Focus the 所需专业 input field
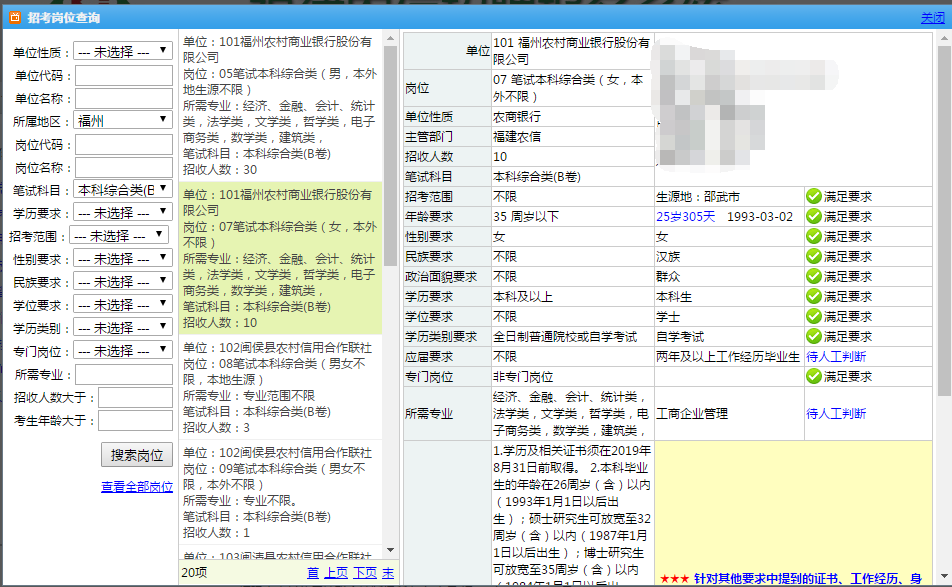Viewport: 952px width, 587px height. tap(124, 375)
